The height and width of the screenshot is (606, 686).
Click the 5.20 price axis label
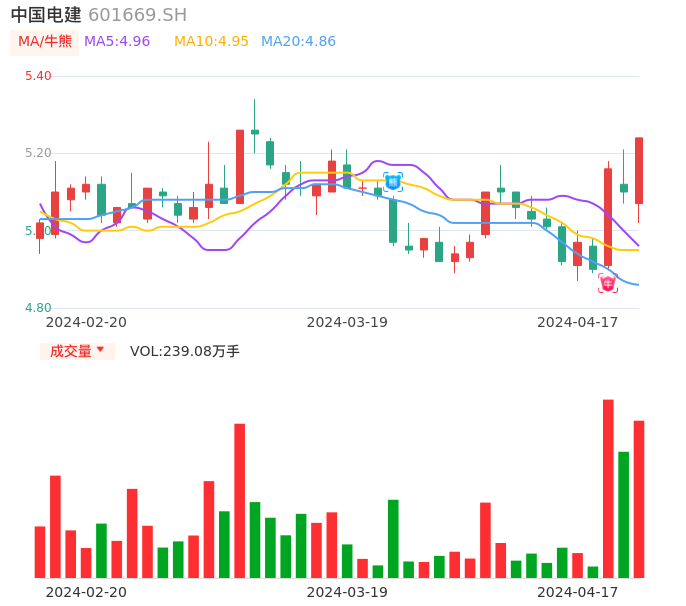(x=38, y=153)
